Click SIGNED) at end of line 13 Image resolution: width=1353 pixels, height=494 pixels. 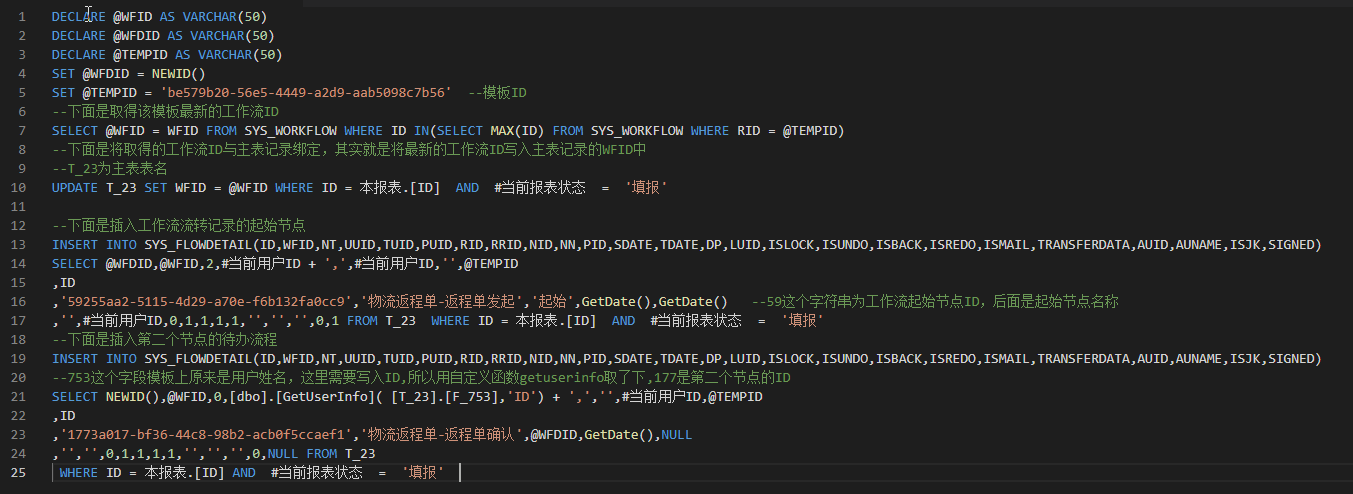[1295, 245]
